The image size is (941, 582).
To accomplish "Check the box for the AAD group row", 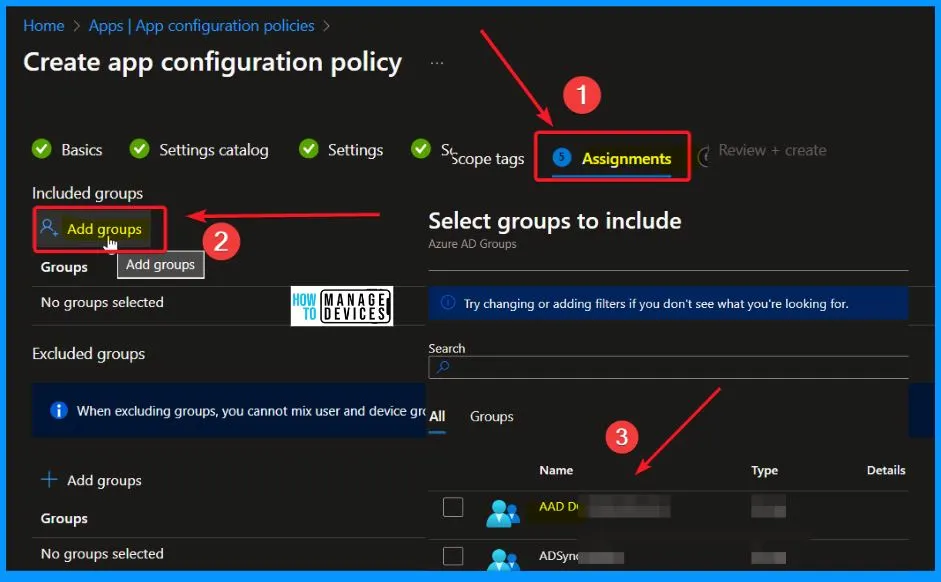I will [453, 507].
